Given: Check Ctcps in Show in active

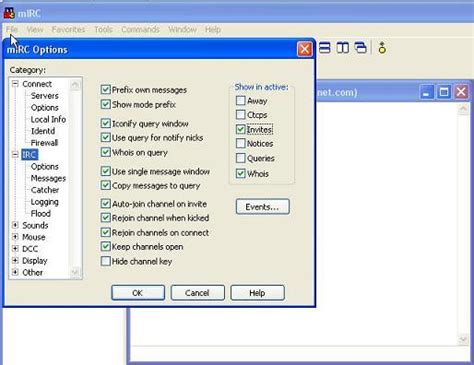Looking at the screenshot, I should coord(240,115).
